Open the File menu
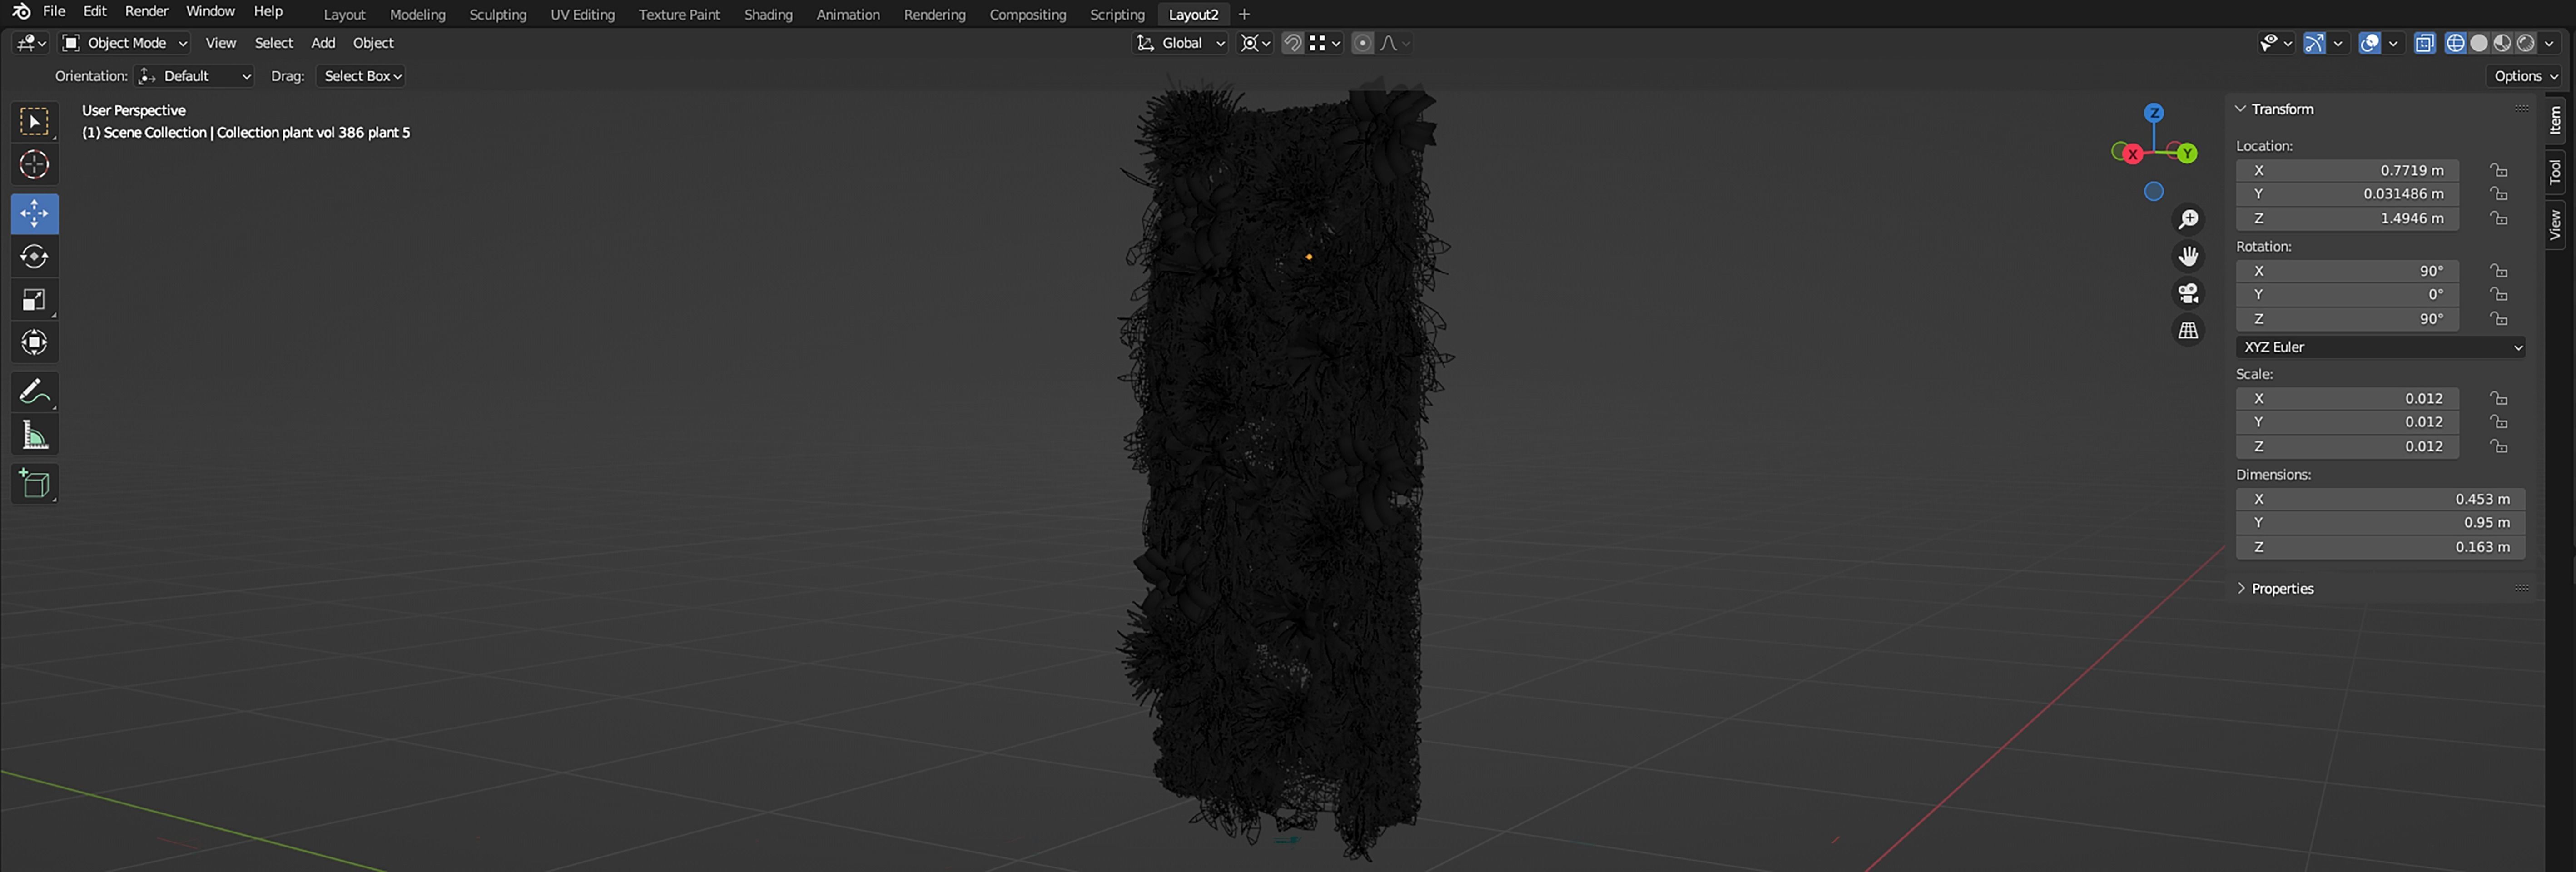The height and width of the screenshot is (872, 2576). tap(54, 11)
